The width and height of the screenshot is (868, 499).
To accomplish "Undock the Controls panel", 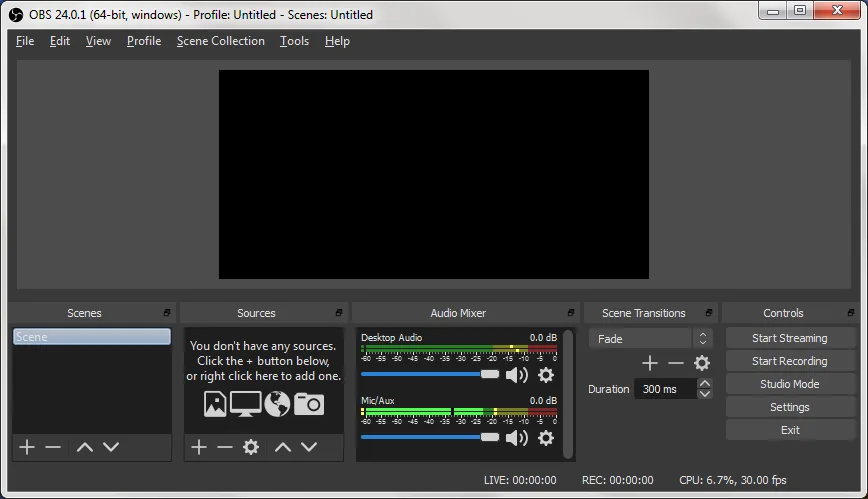I will (851, 313).
